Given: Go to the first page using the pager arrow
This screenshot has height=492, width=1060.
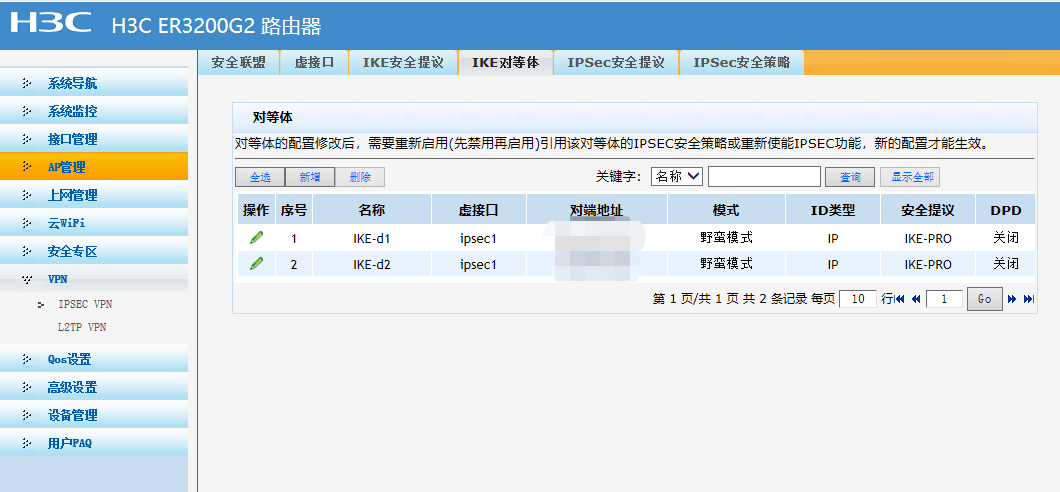Looking at the screenshot, I should (900, 299).
